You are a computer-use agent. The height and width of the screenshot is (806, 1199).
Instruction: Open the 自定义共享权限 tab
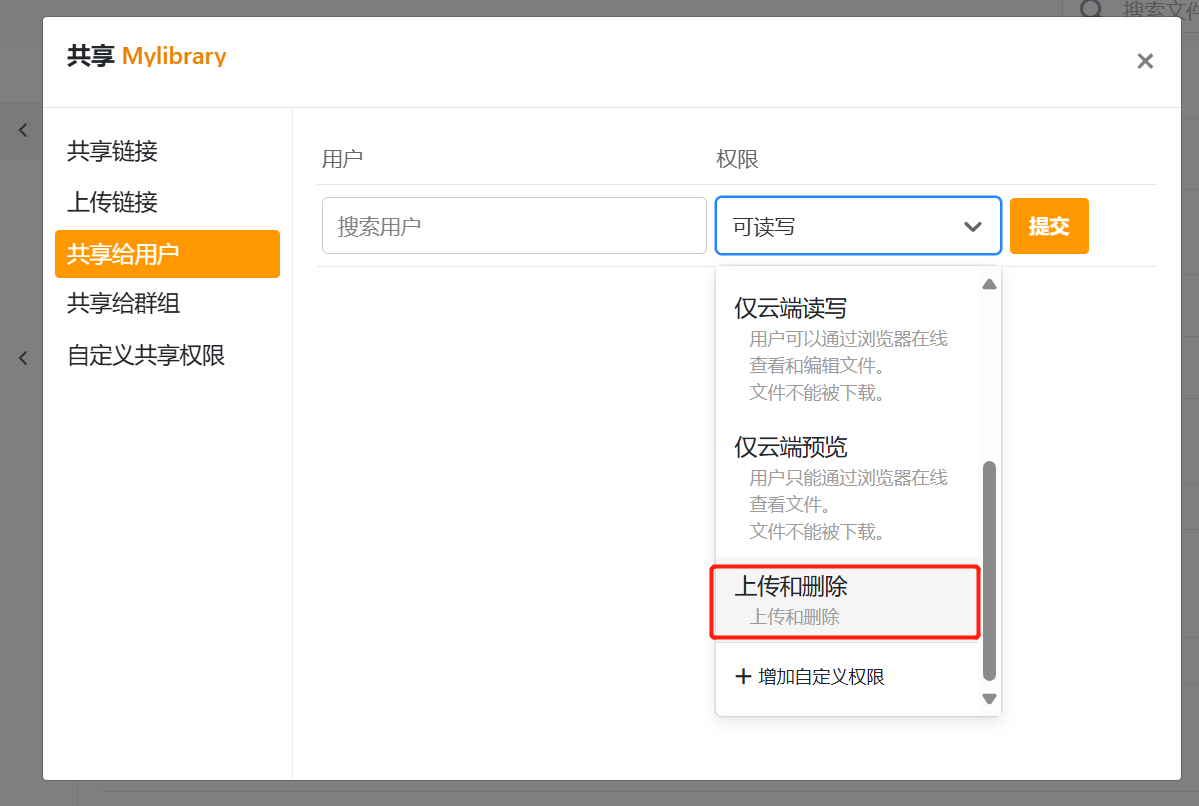(x=146, y=355)
